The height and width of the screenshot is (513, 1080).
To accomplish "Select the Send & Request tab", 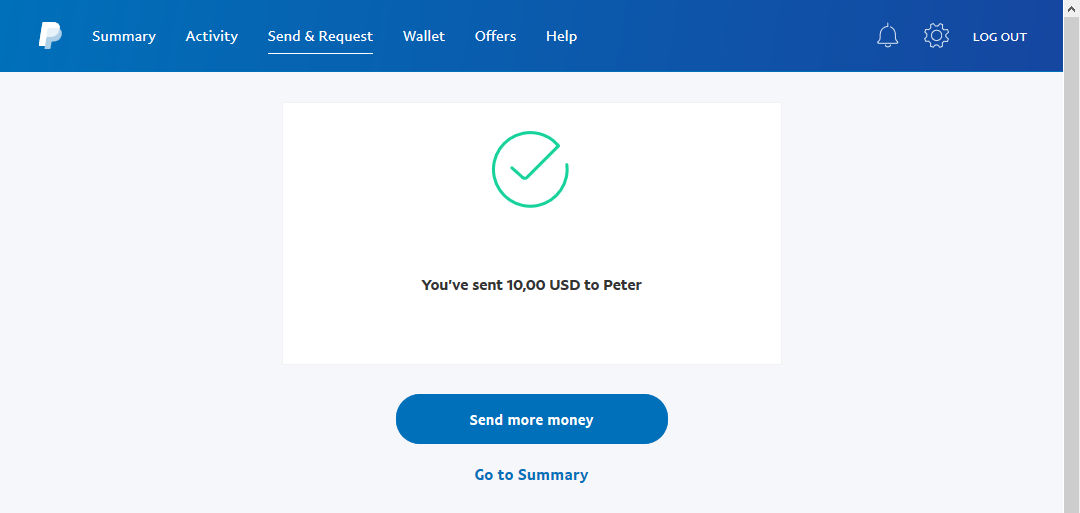I will pyautogui.click(x=320, y=36).
